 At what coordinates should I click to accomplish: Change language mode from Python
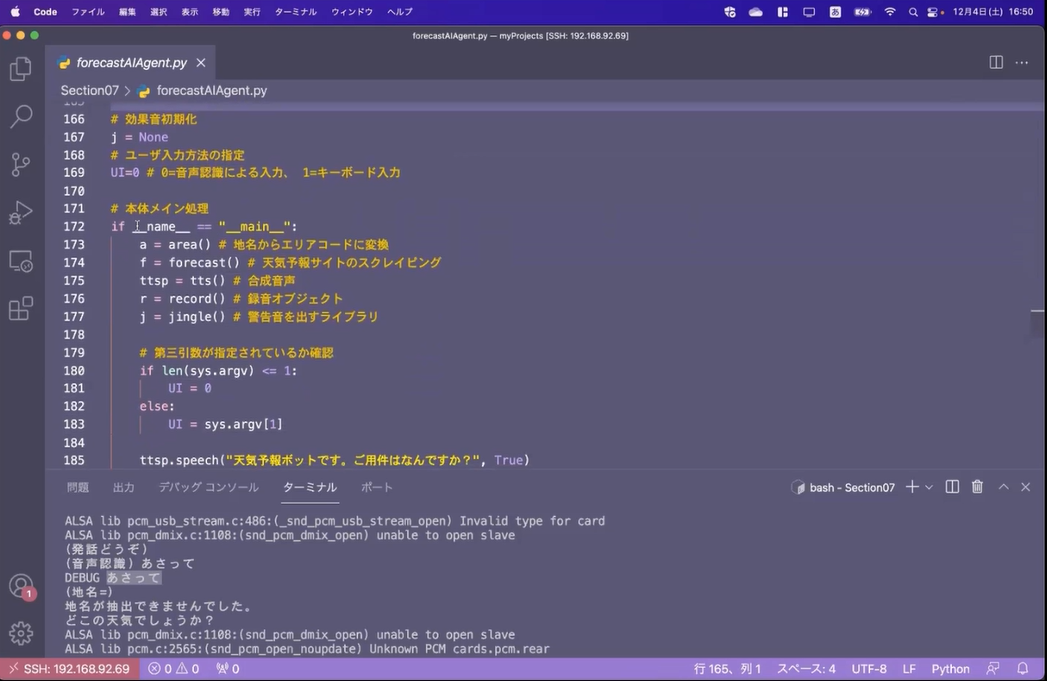950,669
